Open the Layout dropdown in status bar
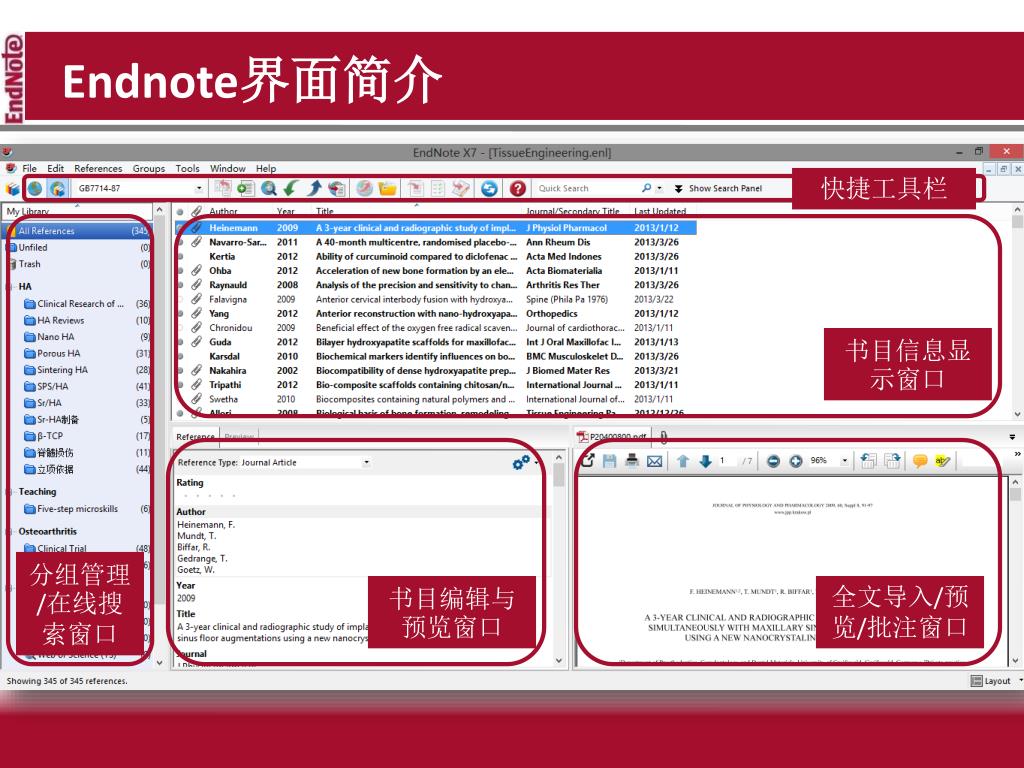The image size is (1024, 768). click(997, 680)
